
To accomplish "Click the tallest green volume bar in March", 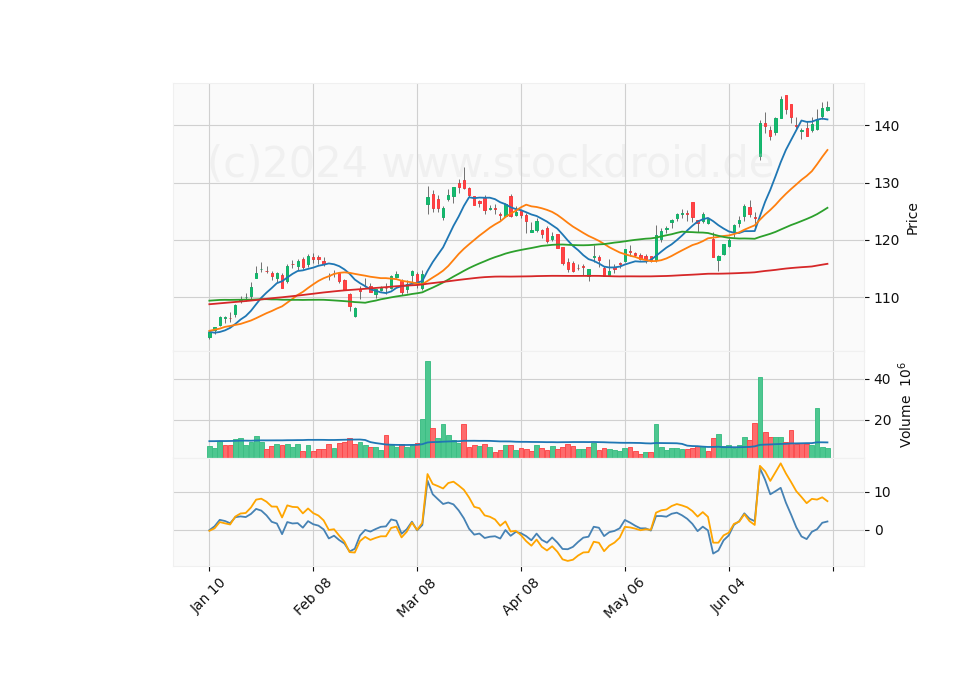I will point(428,410).
